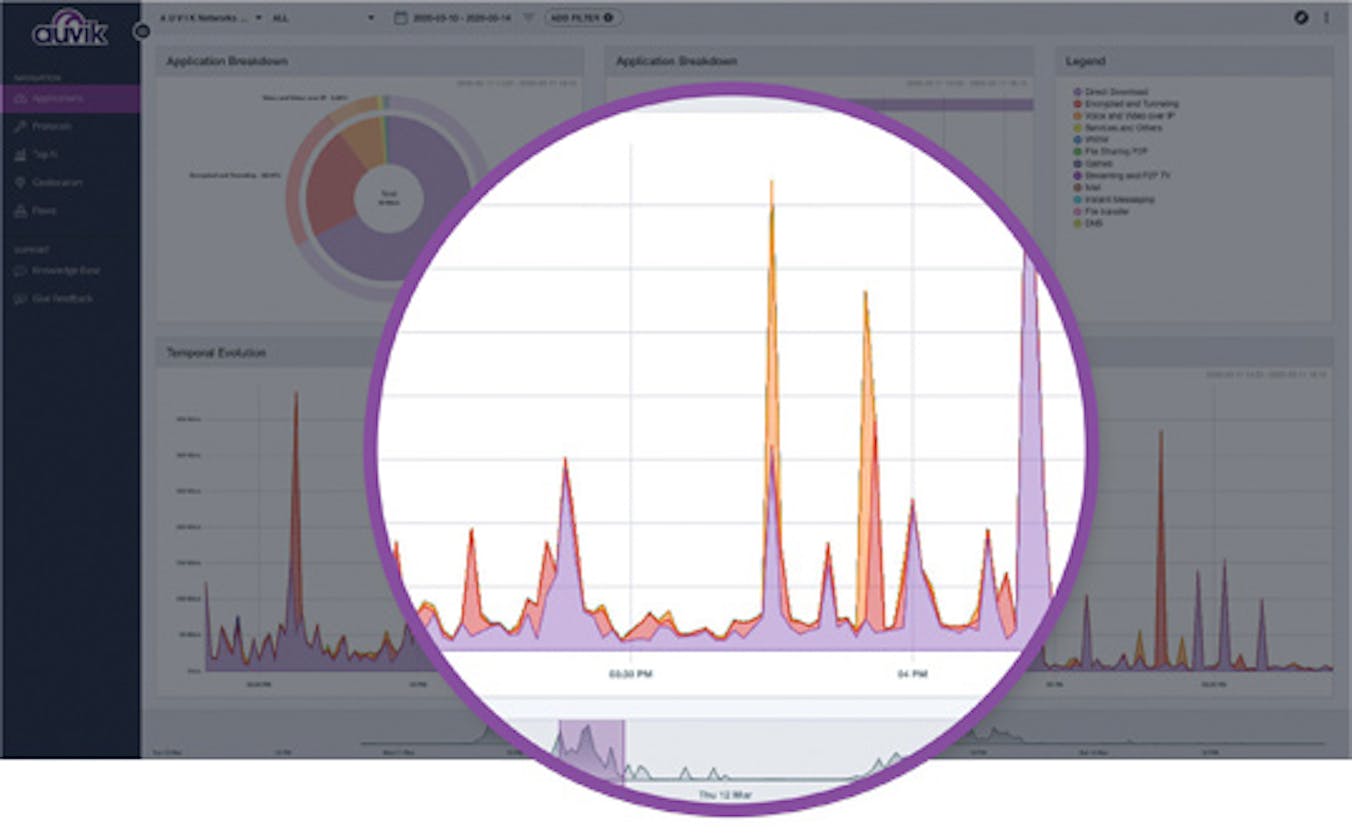Collapse the sidebar with the round toggle
This screenshot has width=1352, height=840.
142,31
